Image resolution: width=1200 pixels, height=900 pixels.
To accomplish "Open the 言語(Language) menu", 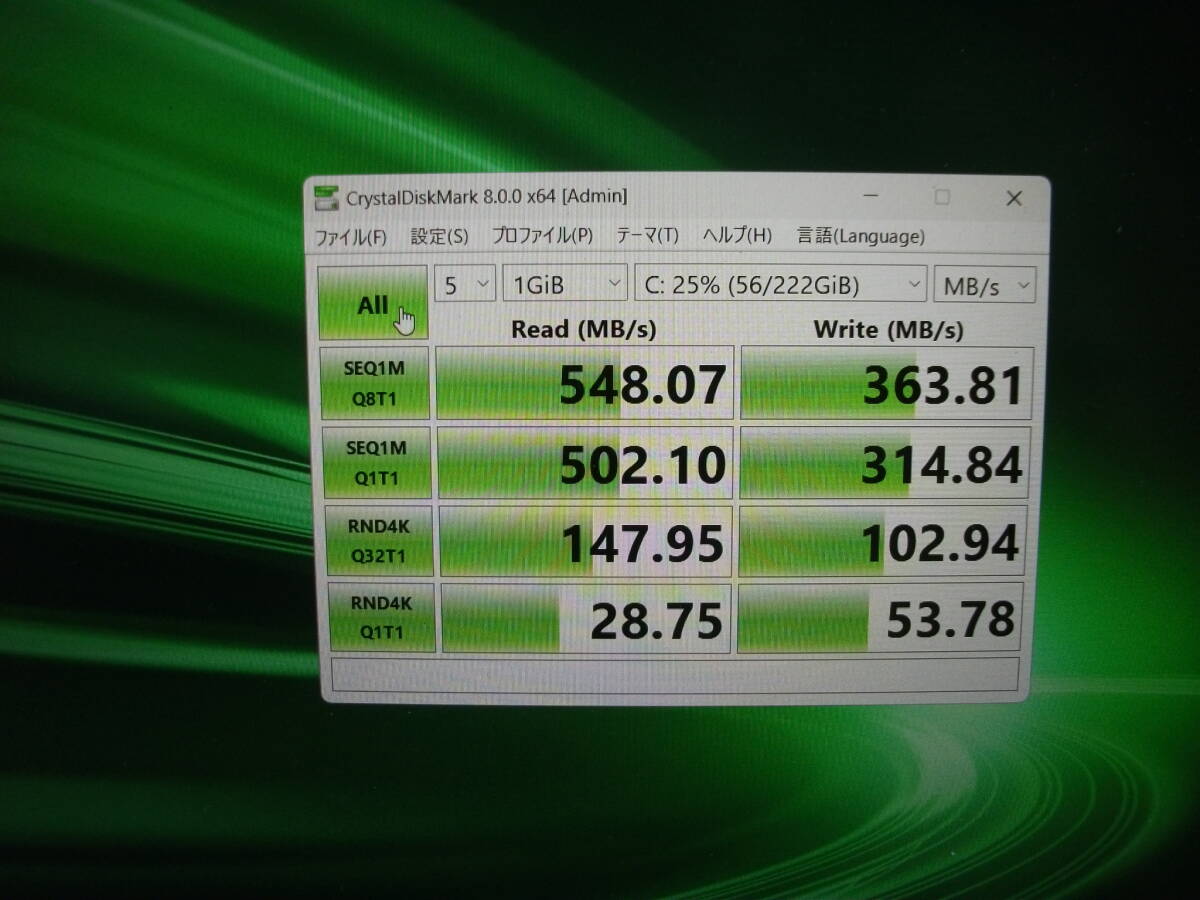I will tap(861, 237).
